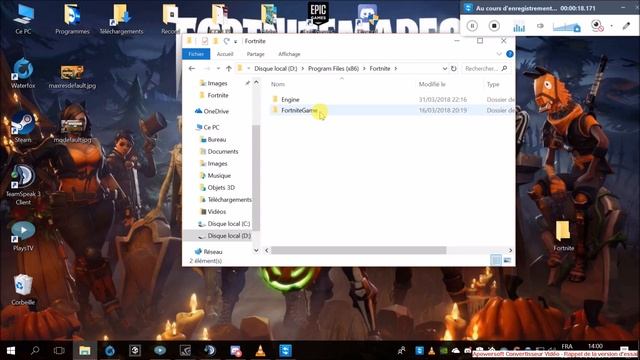
Task: Click the Fortnite breadcrumb in address bar
Action: [380, 69]
